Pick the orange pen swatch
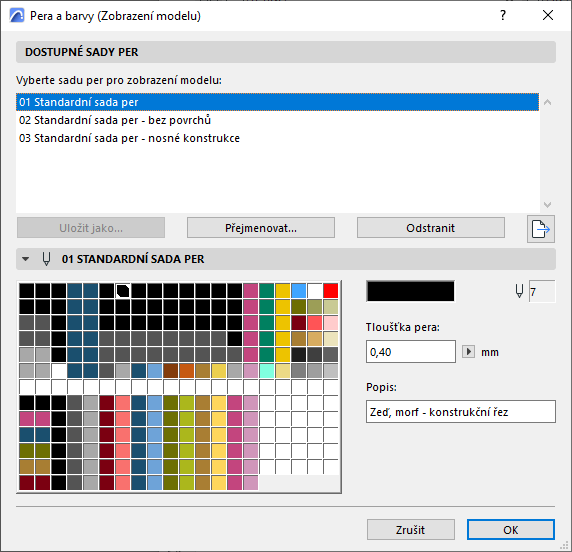This screenshot has width=572, height=552. click(186, 371)
